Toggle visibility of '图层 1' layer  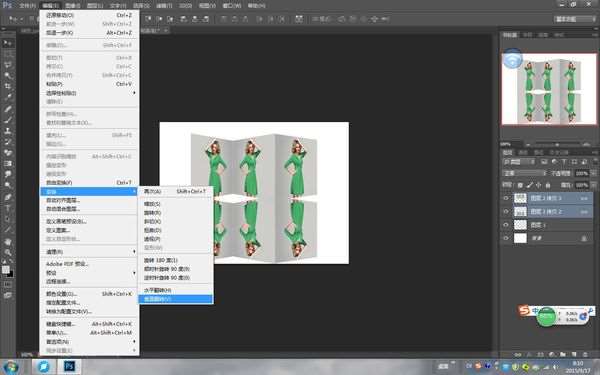506,225
